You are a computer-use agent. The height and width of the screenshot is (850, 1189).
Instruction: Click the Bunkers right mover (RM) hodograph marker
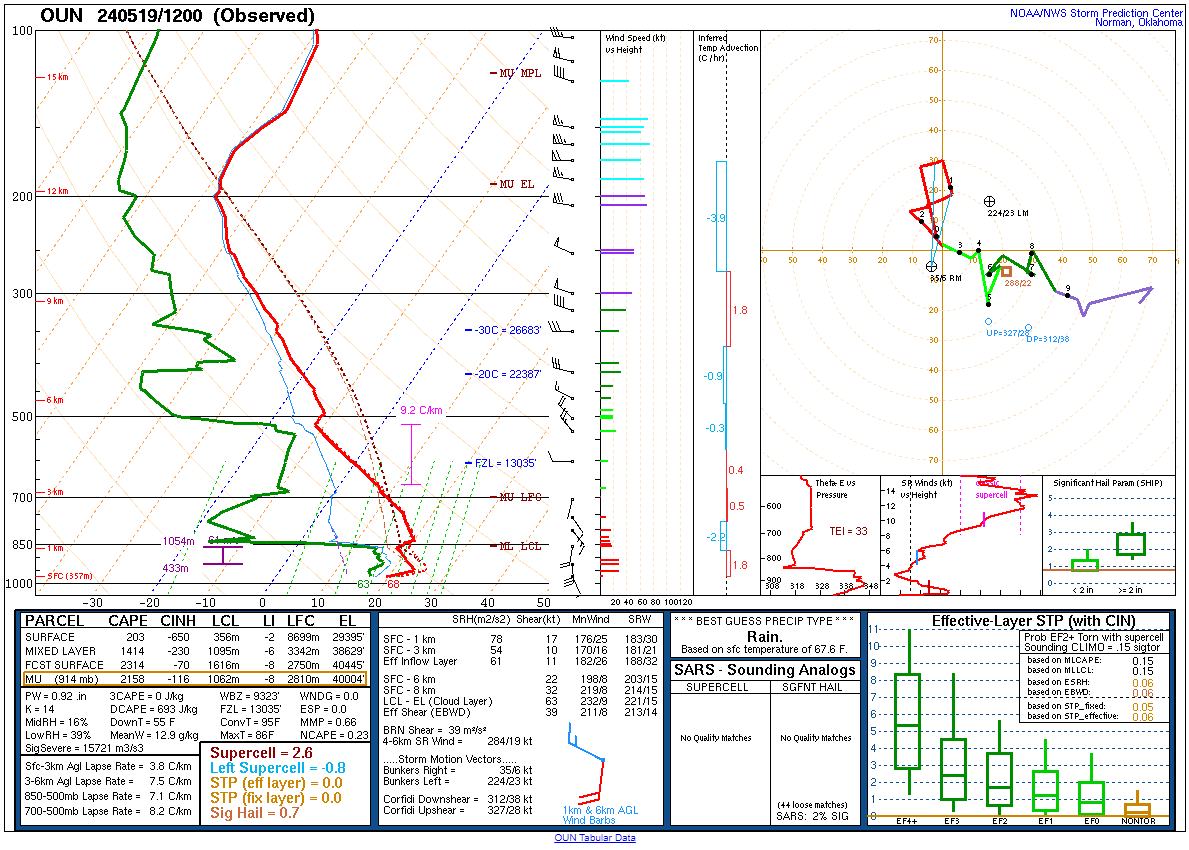click(932, 266)
